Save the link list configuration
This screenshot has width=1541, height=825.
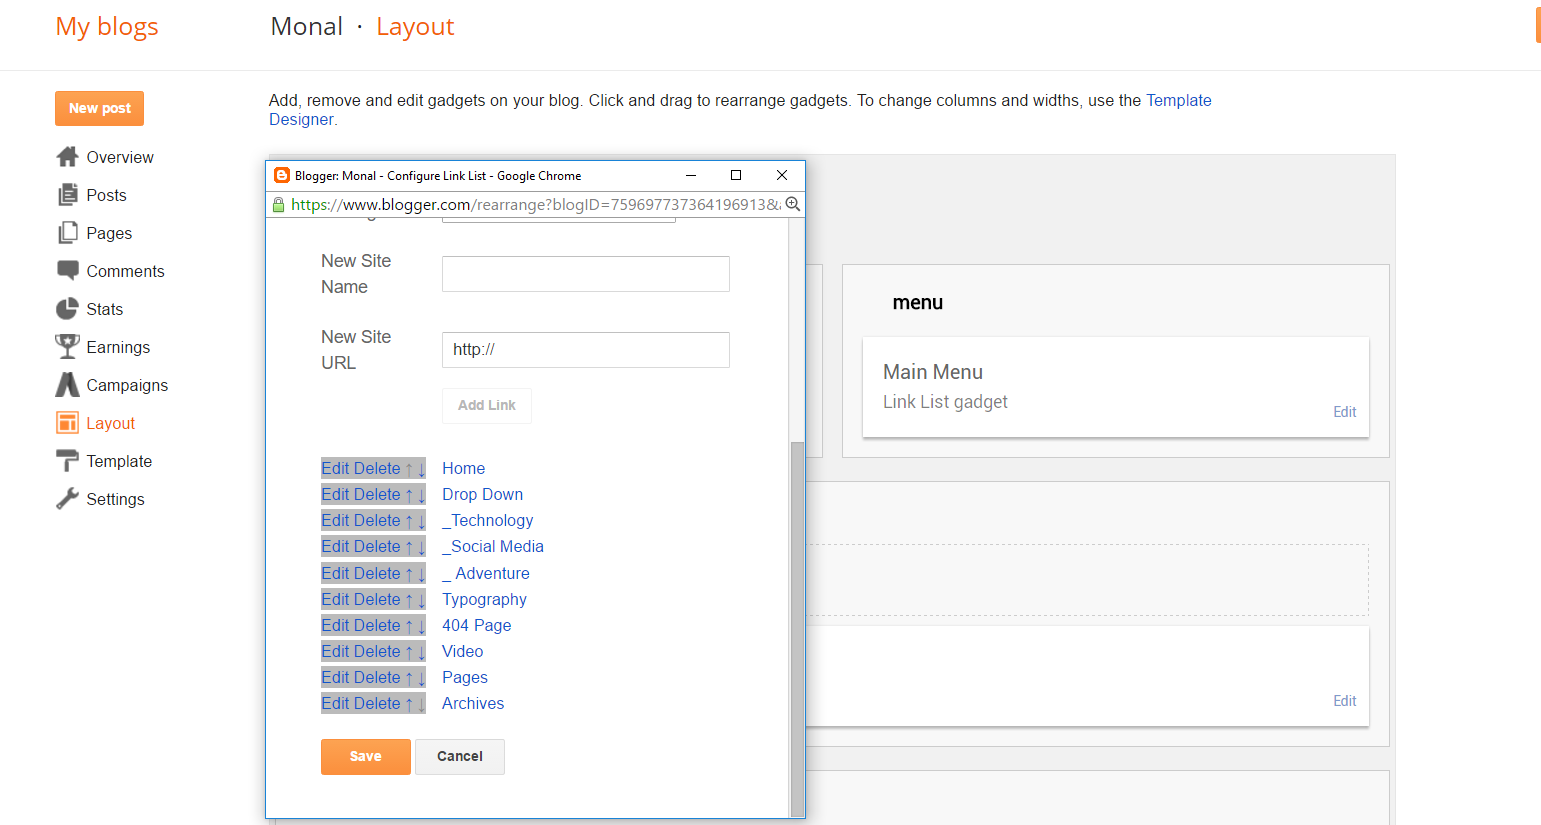365,757
